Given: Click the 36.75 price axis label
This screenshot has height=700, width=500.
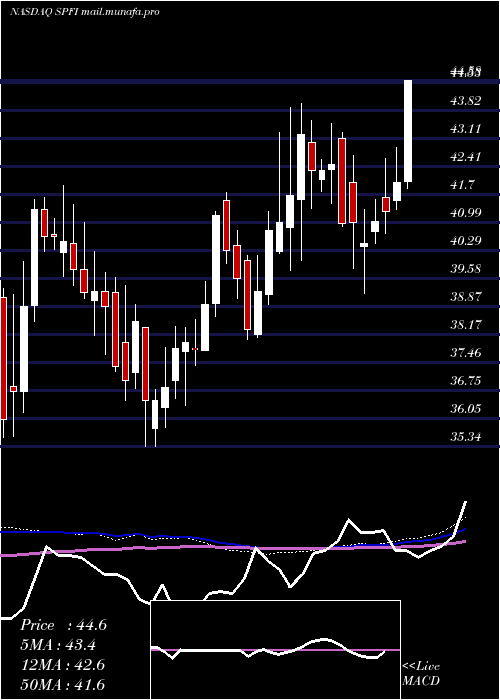Looking at the screenshot, I should [x=466, y=380].
